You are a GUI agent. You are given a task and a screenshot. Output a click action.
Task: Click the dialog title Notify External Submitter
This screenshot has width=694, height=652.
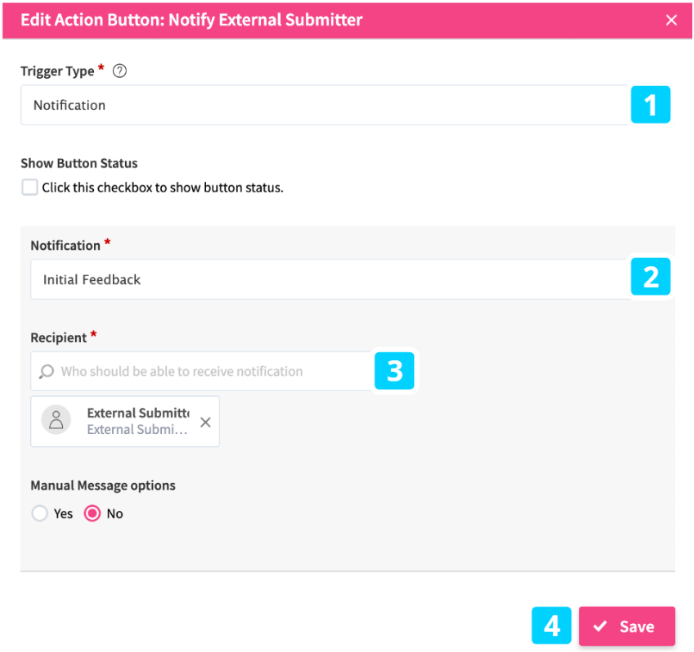[x=191, y=20]
